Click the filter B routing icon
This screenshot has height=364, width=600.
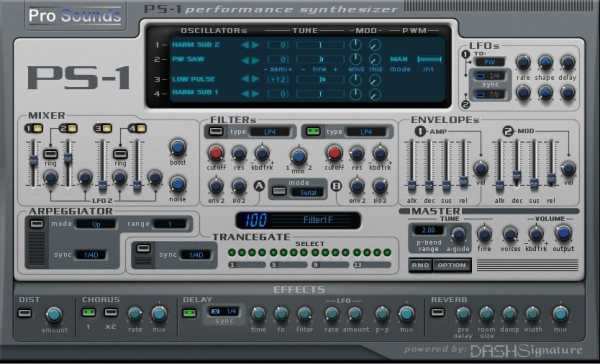pos(336,186)
